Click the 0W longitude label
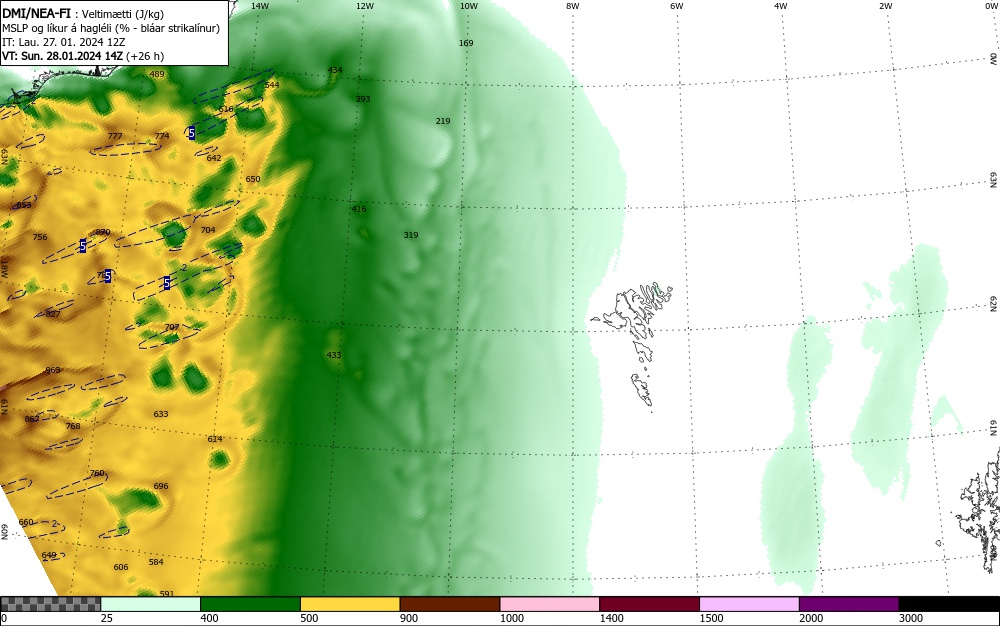 (990, 6)
